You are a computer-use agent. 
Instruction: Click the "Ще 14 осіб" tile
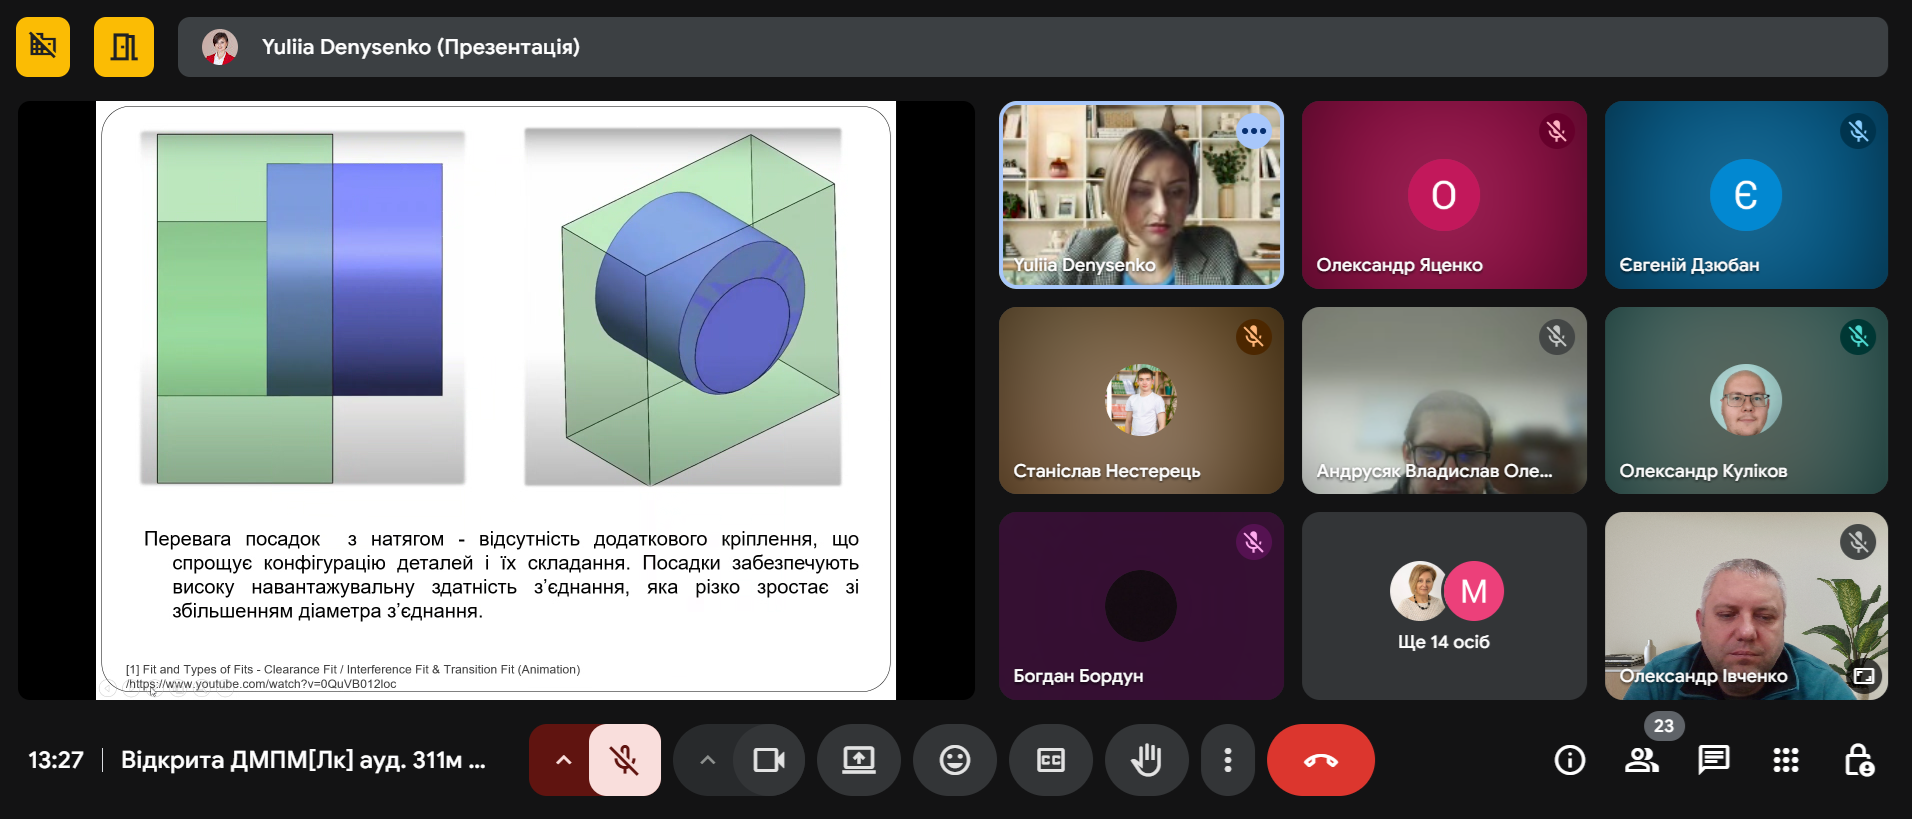point(1443,606)
